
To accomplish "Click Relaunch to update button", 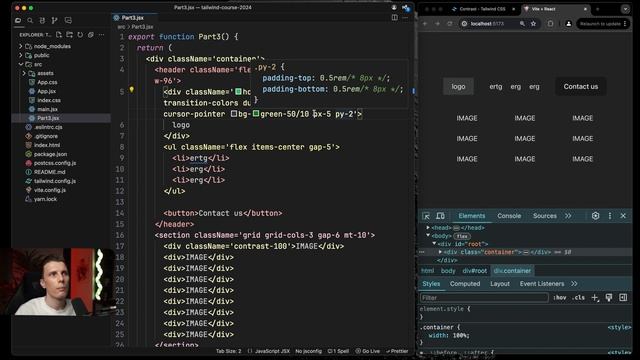I will (602, 24).
